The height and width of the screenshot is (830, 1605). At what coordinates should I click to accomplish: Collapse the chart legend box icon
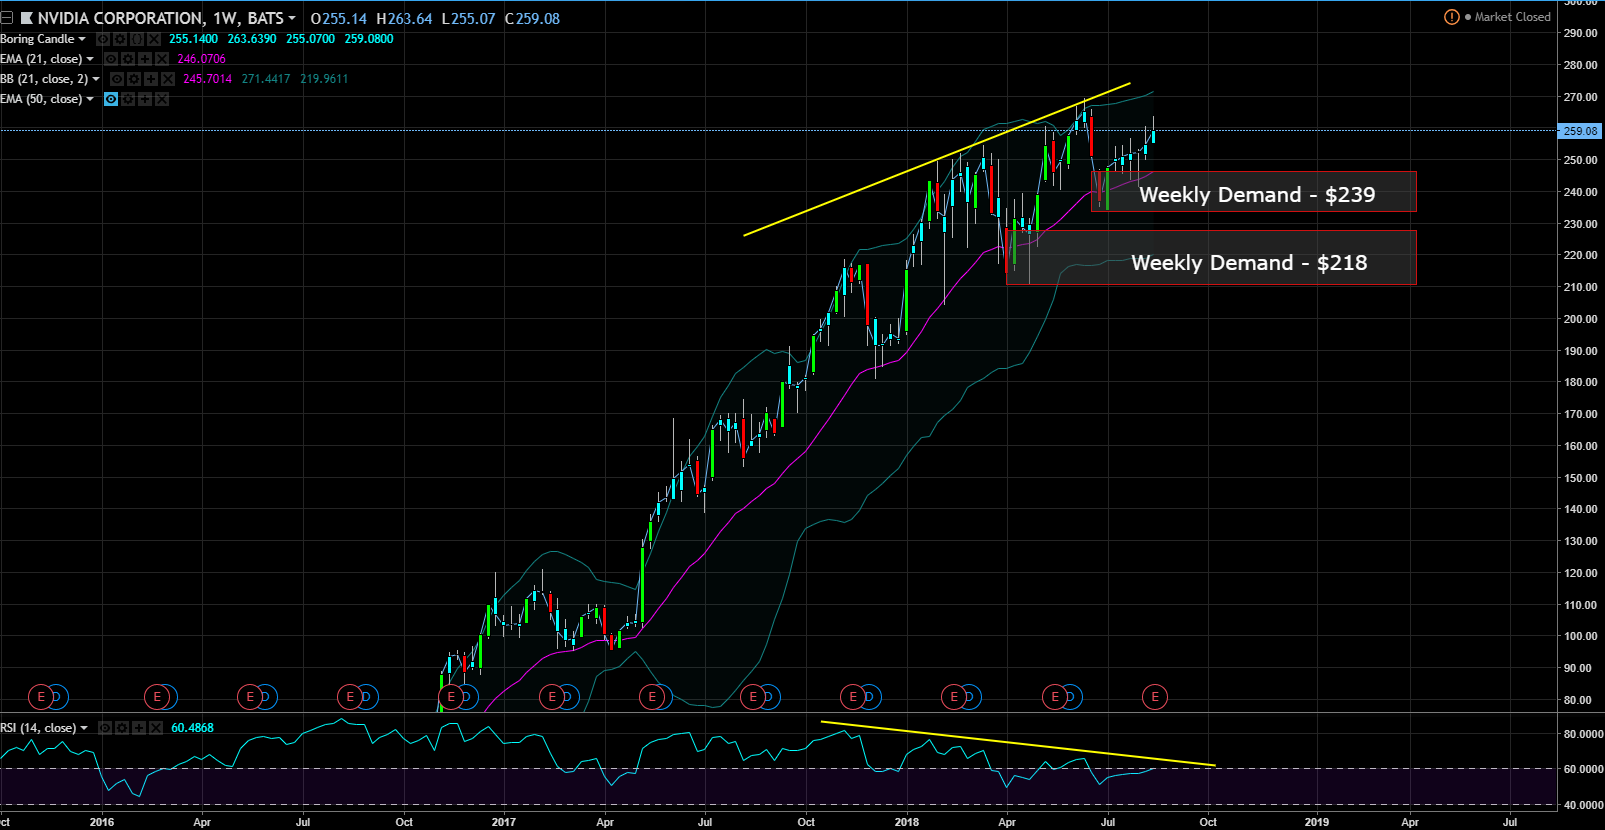click(x=6, y=18)
